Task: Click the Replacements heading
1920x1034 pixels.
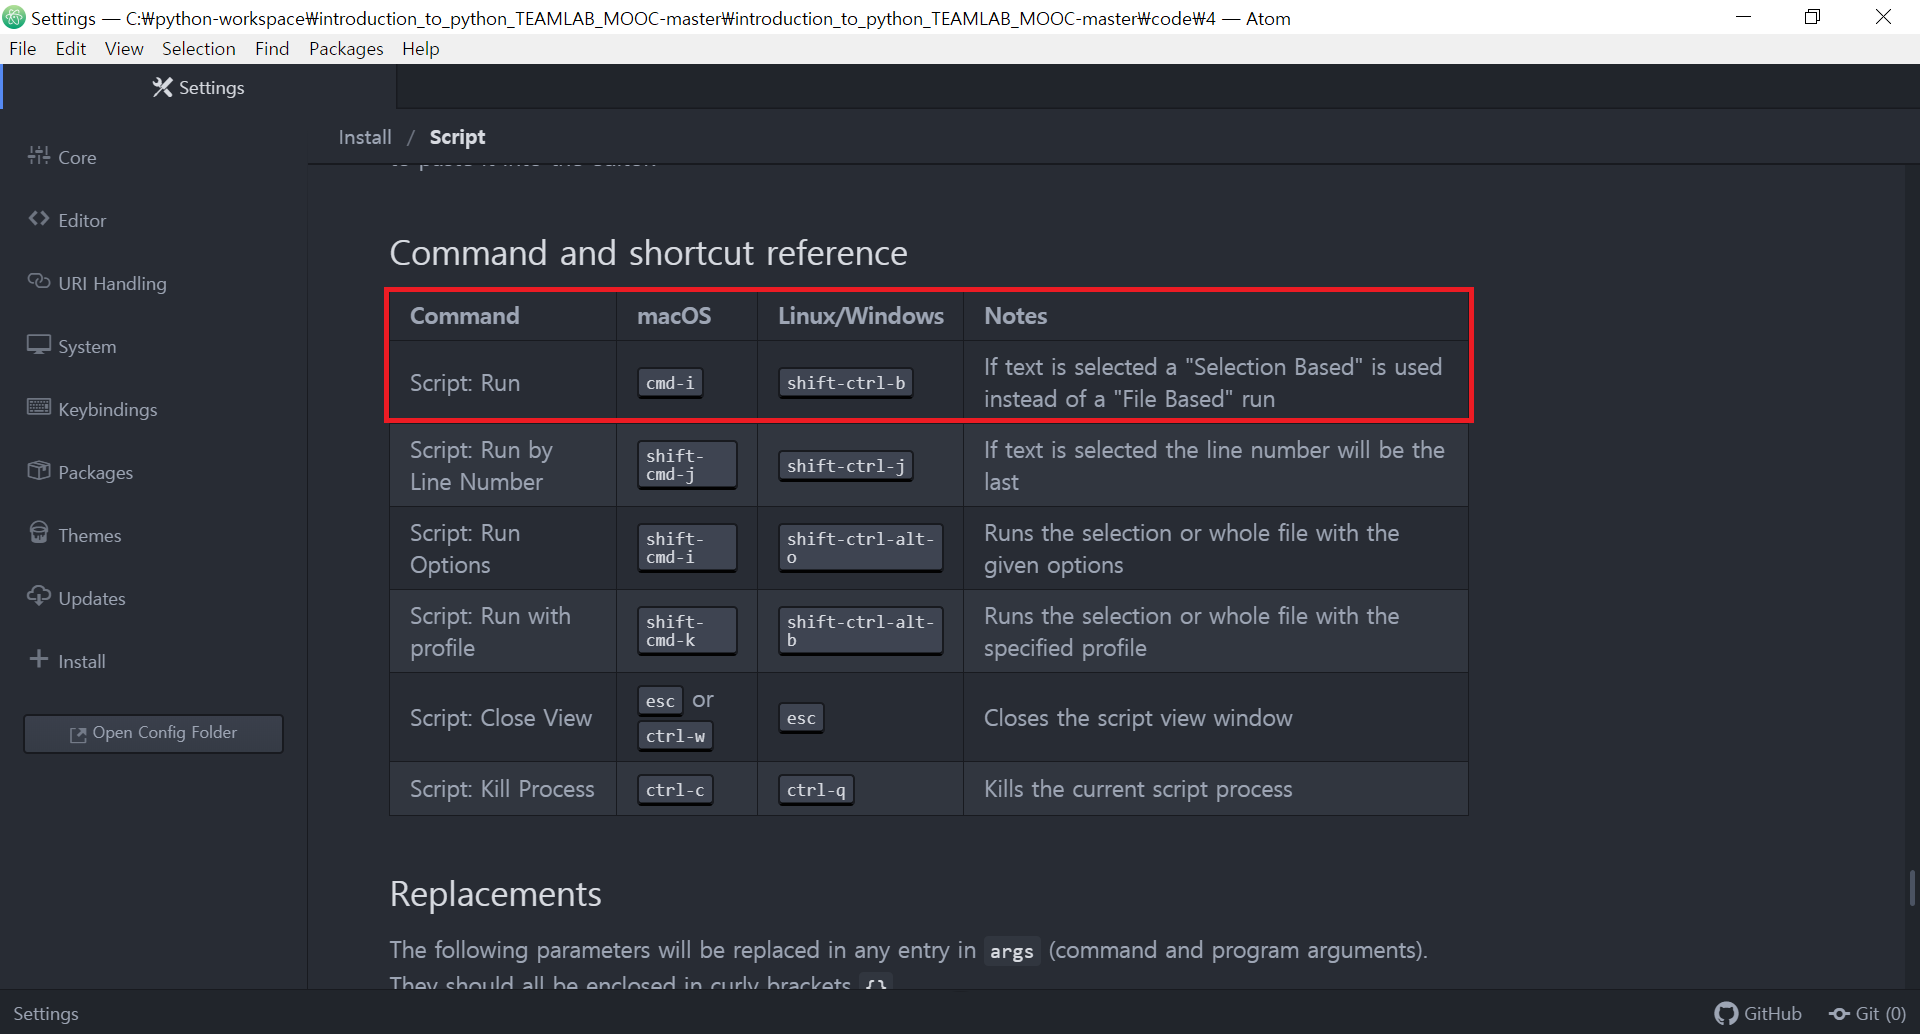Action: [x=495, y=894]
